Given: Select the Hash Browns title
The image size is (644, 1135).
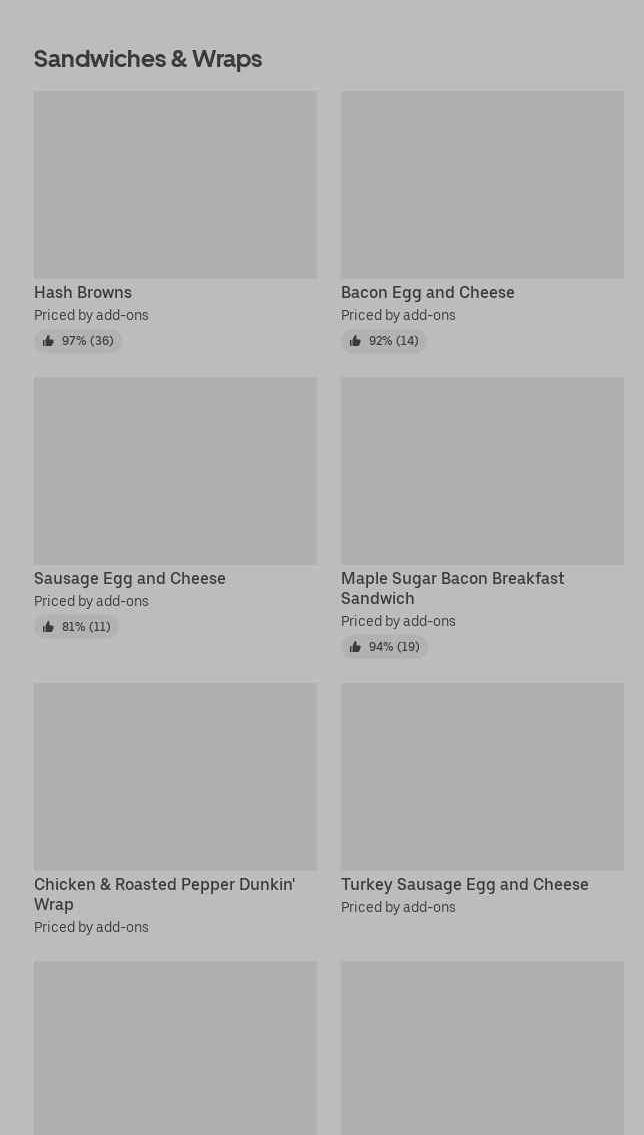Looking at the screenshot, I should (x=83, y=292).
